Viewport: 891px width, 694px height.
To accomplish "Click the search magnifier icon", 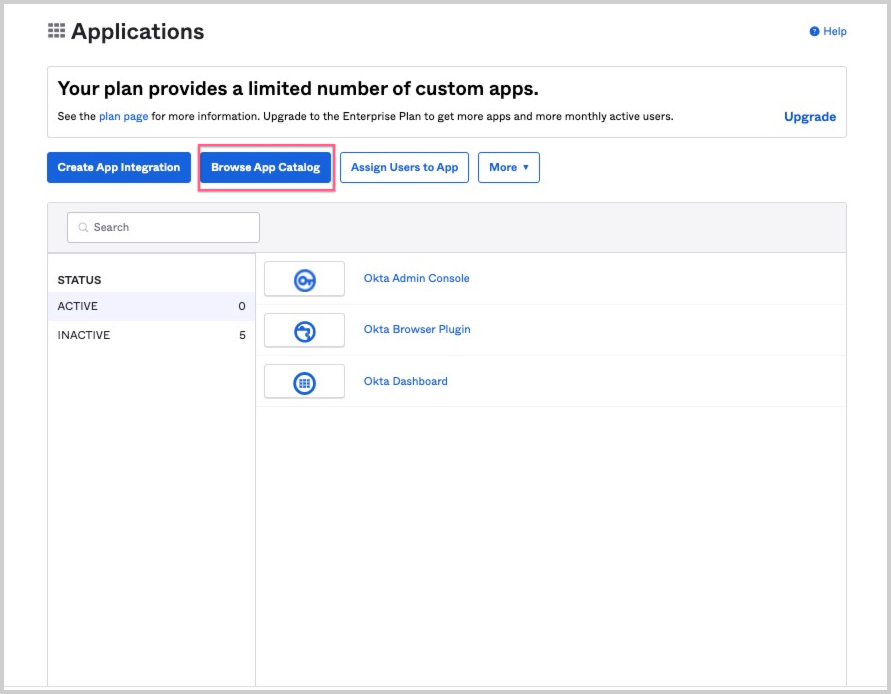I will click(x=83, y=228).
